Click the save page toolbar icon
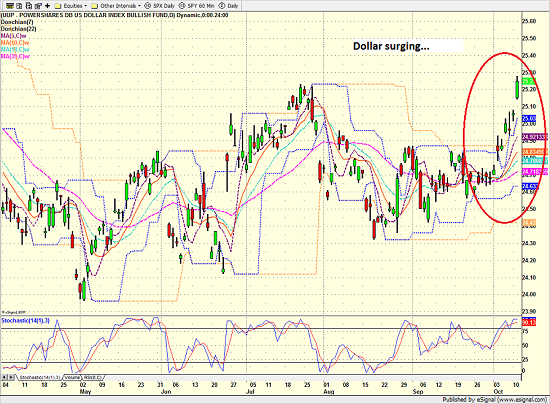Image resolution: width=550 pixels, height=404 pixels. point(29,6)
